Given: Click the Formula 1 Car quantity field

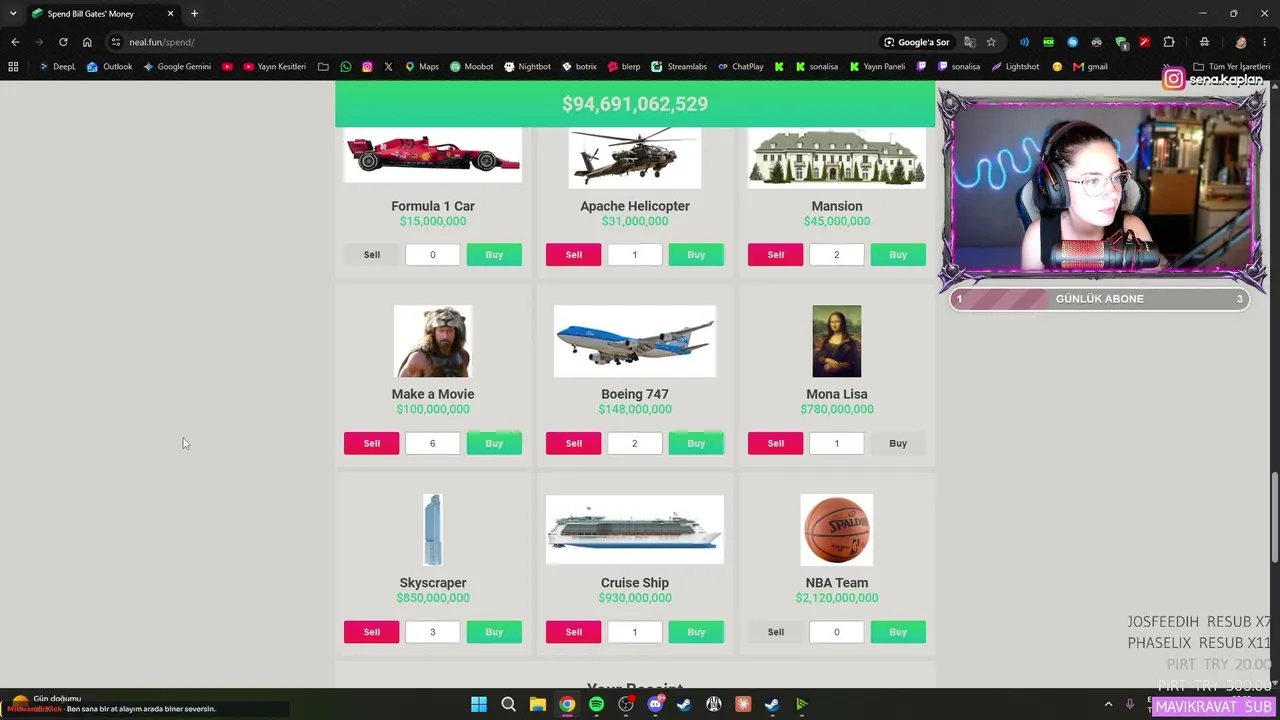Looking at the screenshot, I should pos(433,255).
